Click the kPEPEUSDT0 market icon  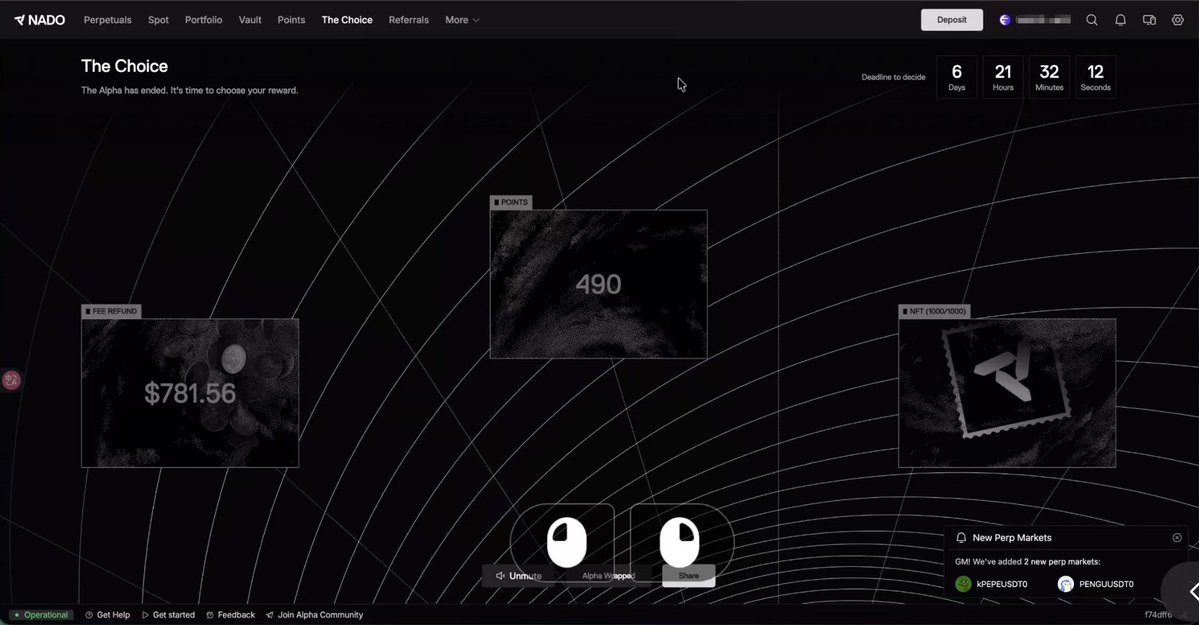pos(963,584)
